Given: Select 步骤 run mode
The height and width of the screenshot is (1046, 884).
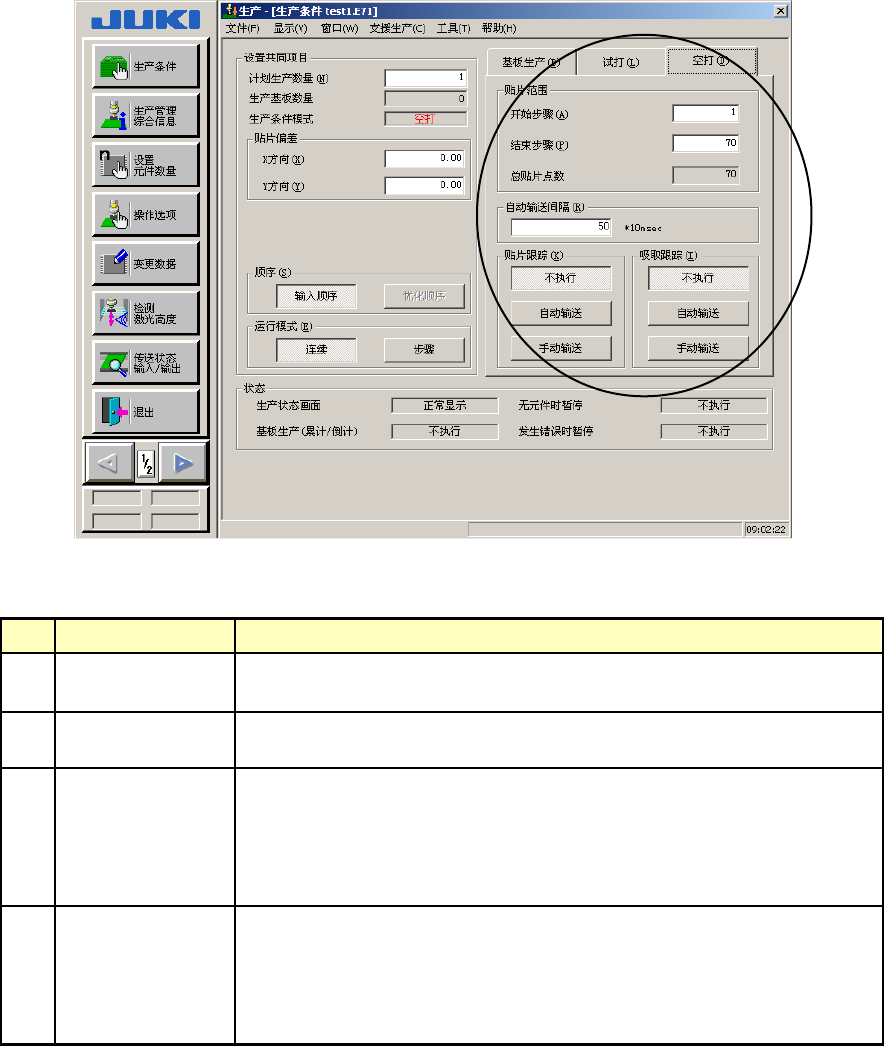Looking at the screenshot, I should pos(424,350).
